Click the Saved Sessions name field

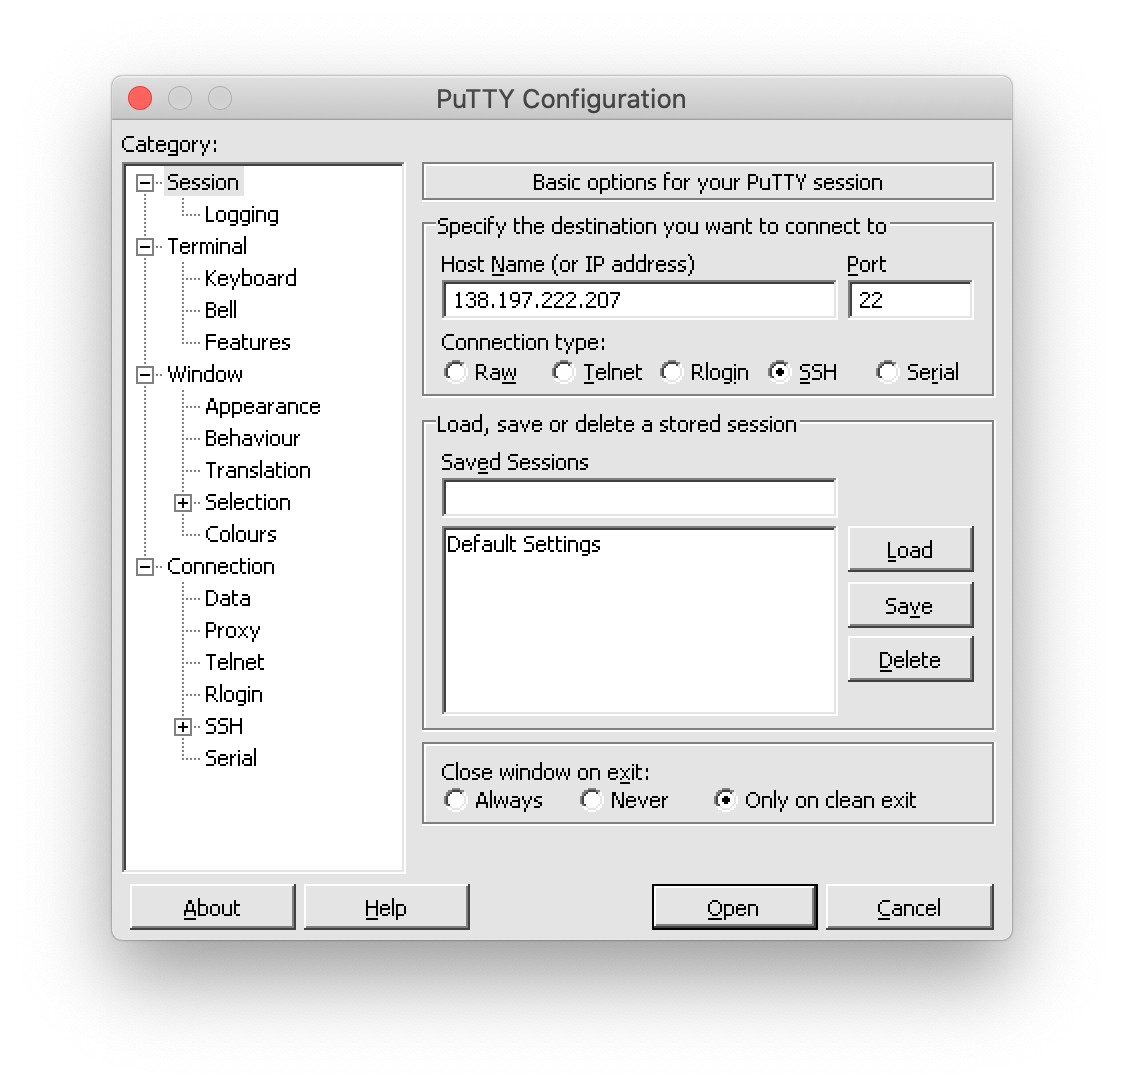point(639,498)
